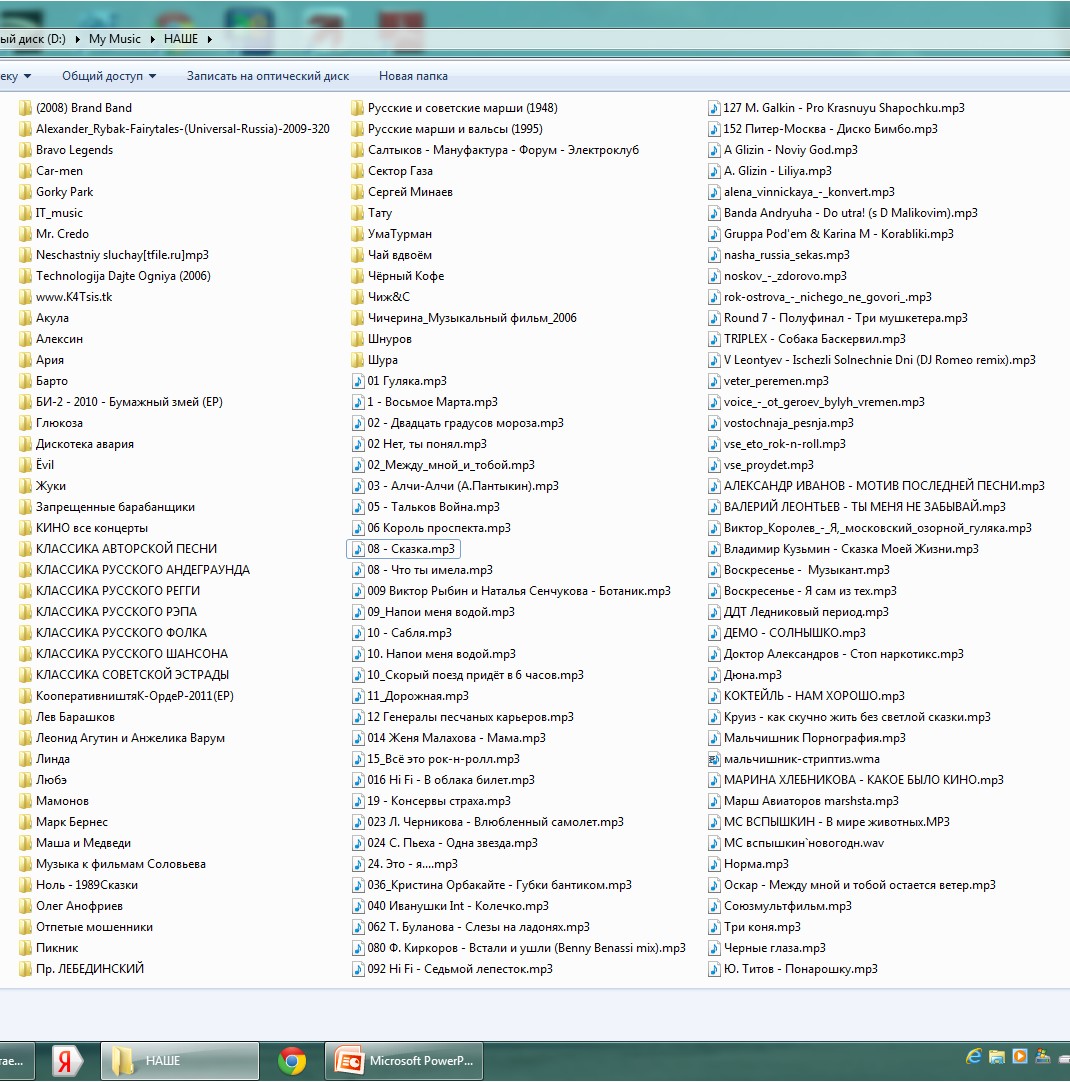Select the Mr. Credo folder
The width and height of the screenshot is (1070, 1082).
click(54, 234)
